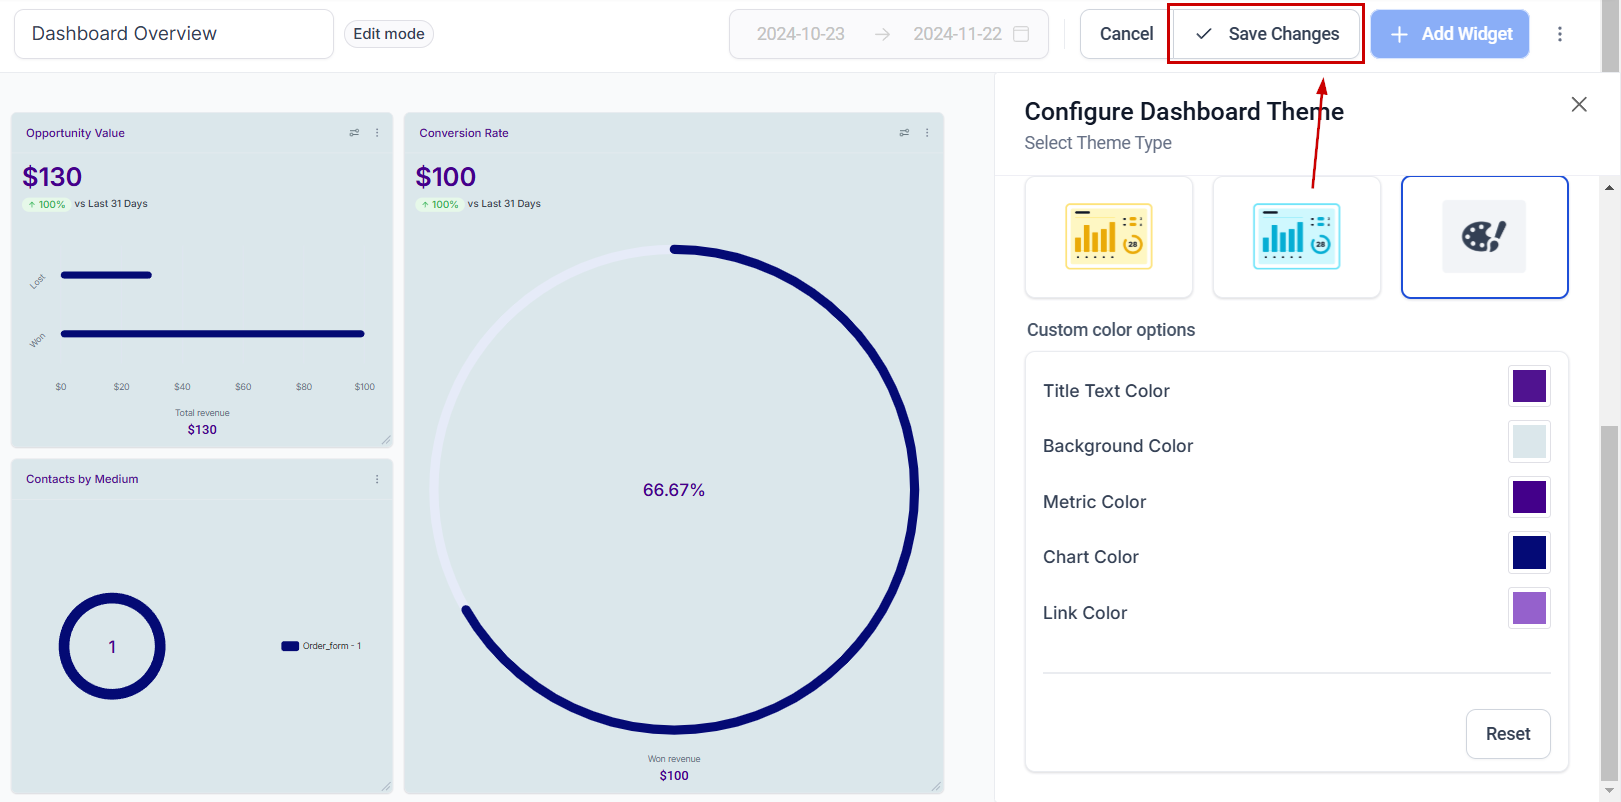Click the Edit mode badge
Viewport: 1621px width, 802px height.
click(389, 34)
